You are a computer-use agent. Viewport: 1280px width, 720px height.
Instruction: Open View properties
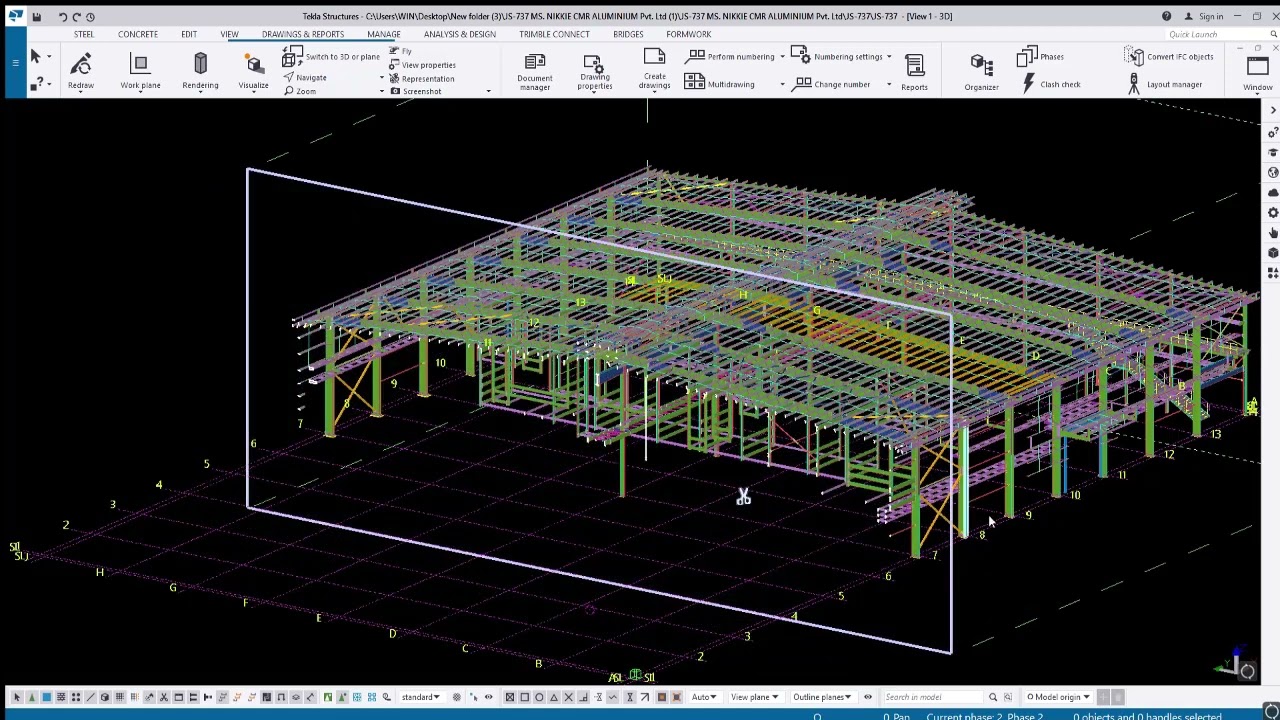pyautogui.click(x=422, y=65)
